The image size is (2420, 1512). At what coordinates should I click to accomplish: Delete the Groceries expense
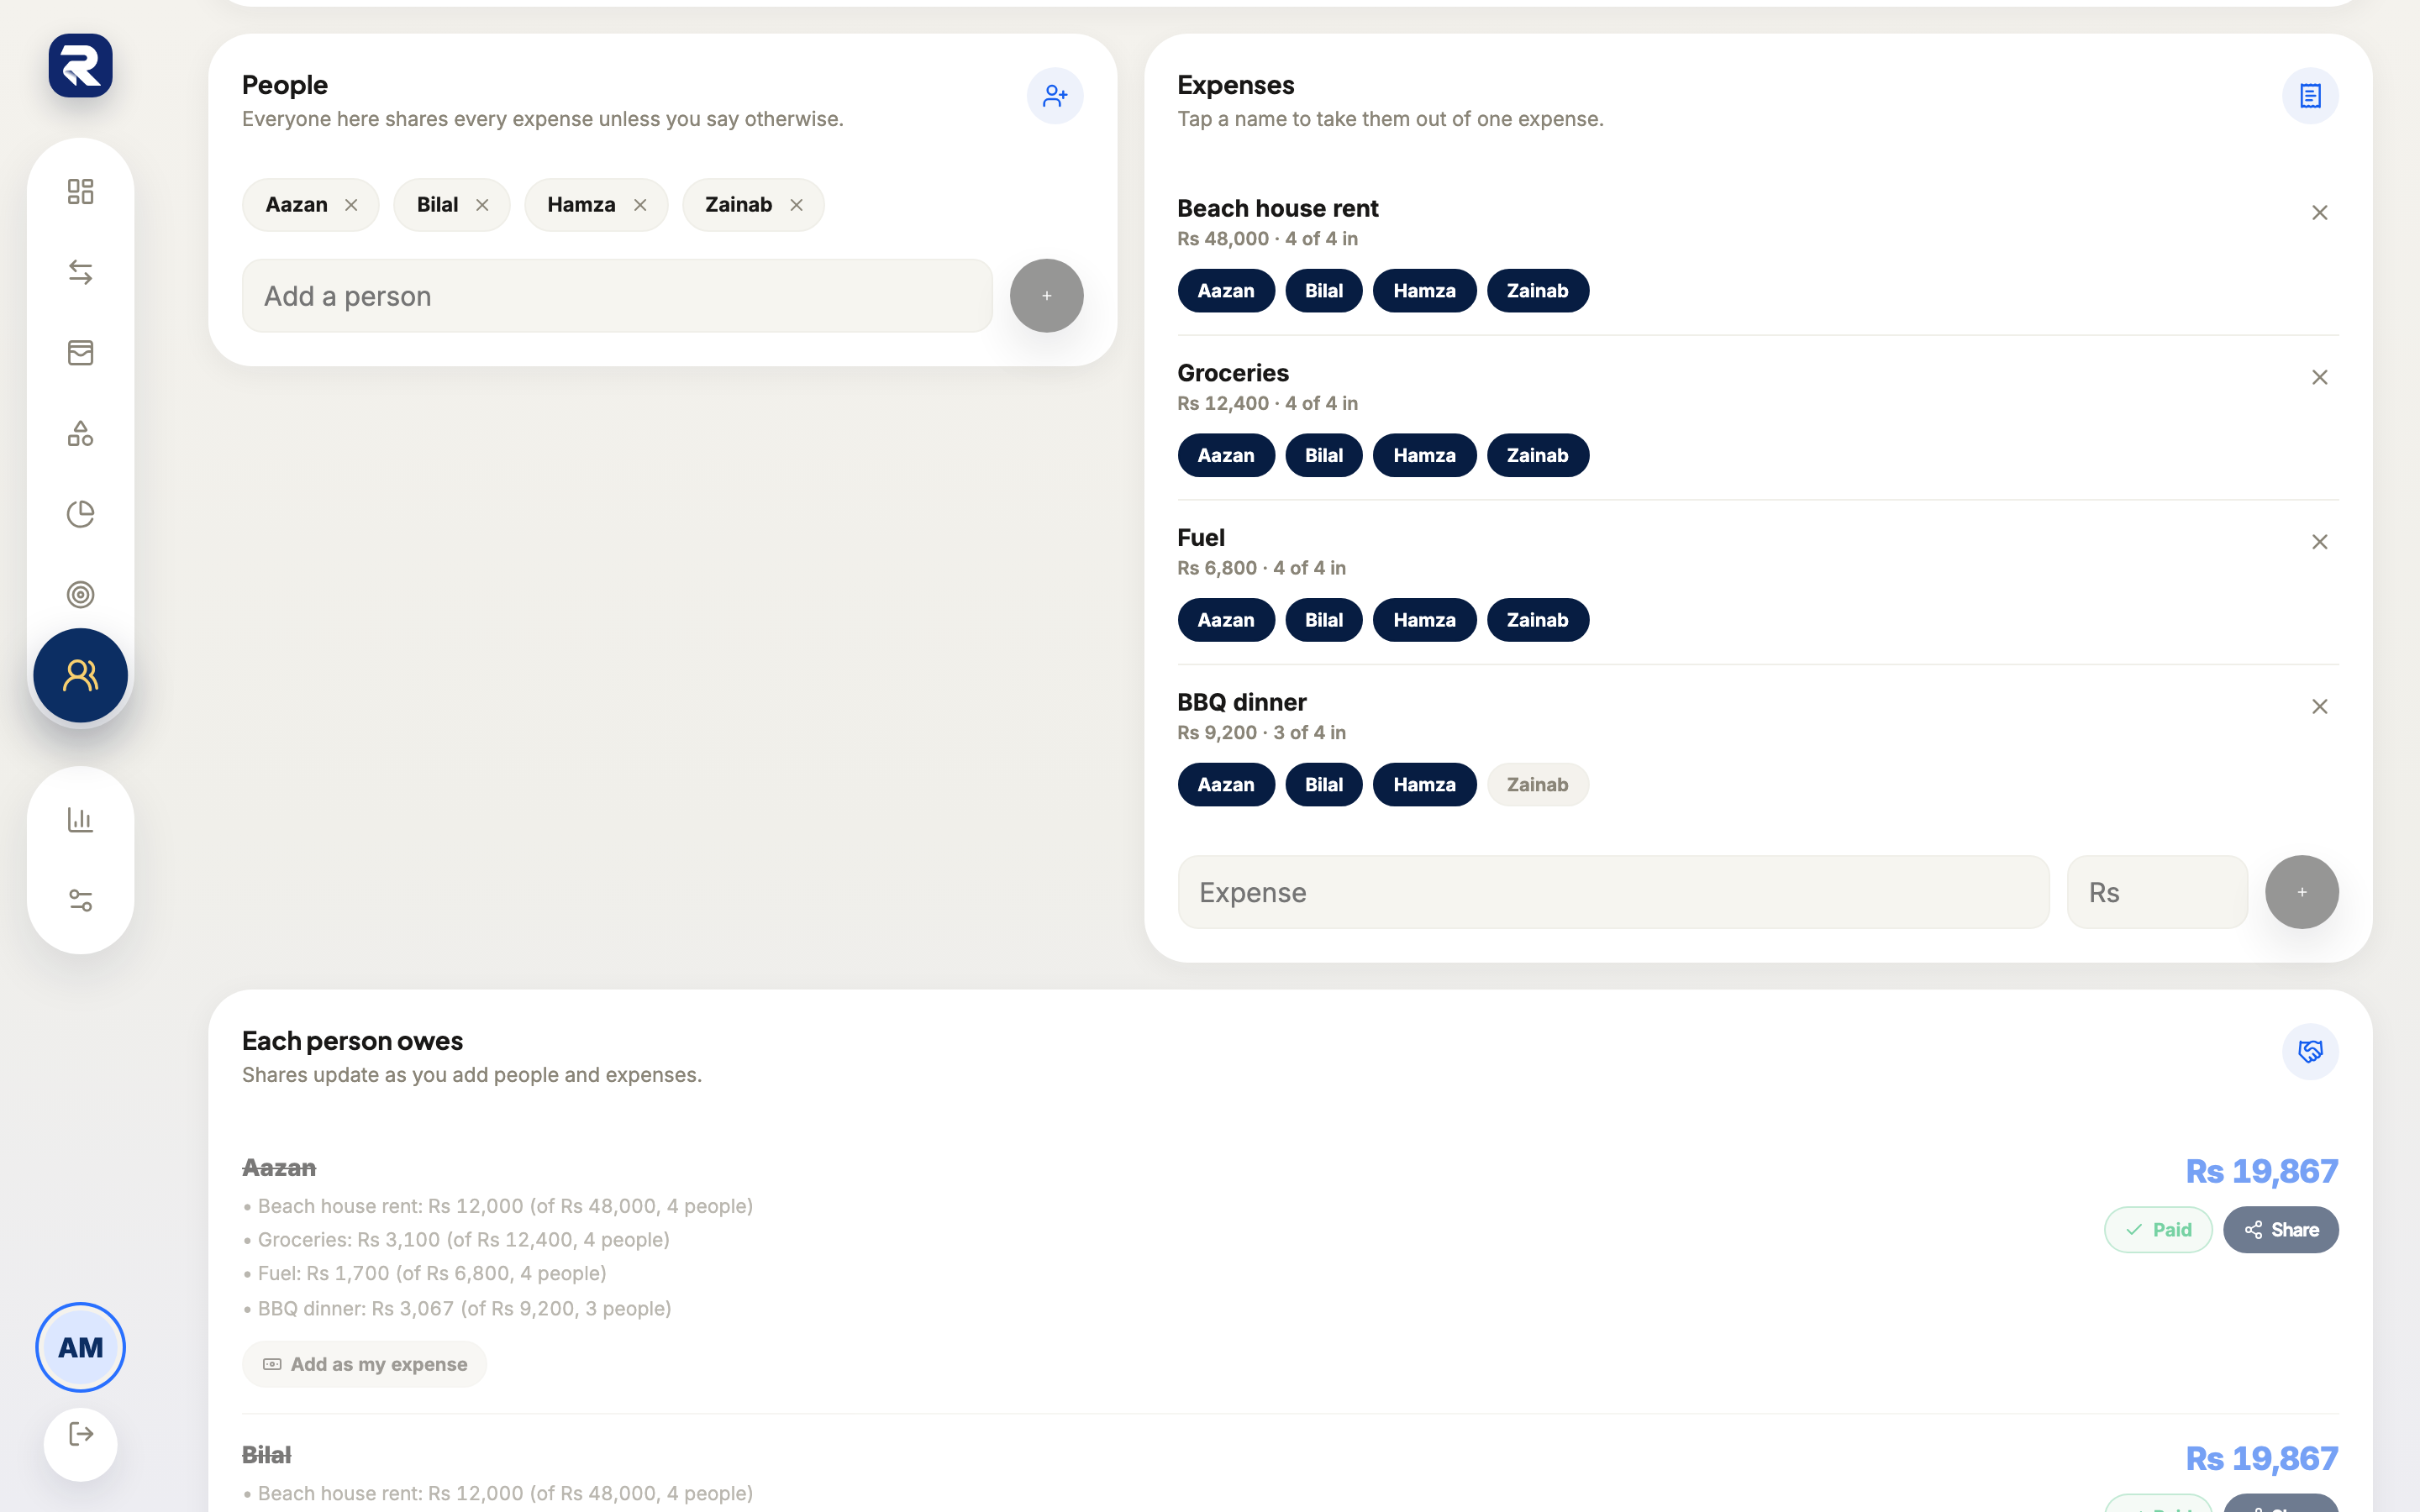coord(2320,377)
